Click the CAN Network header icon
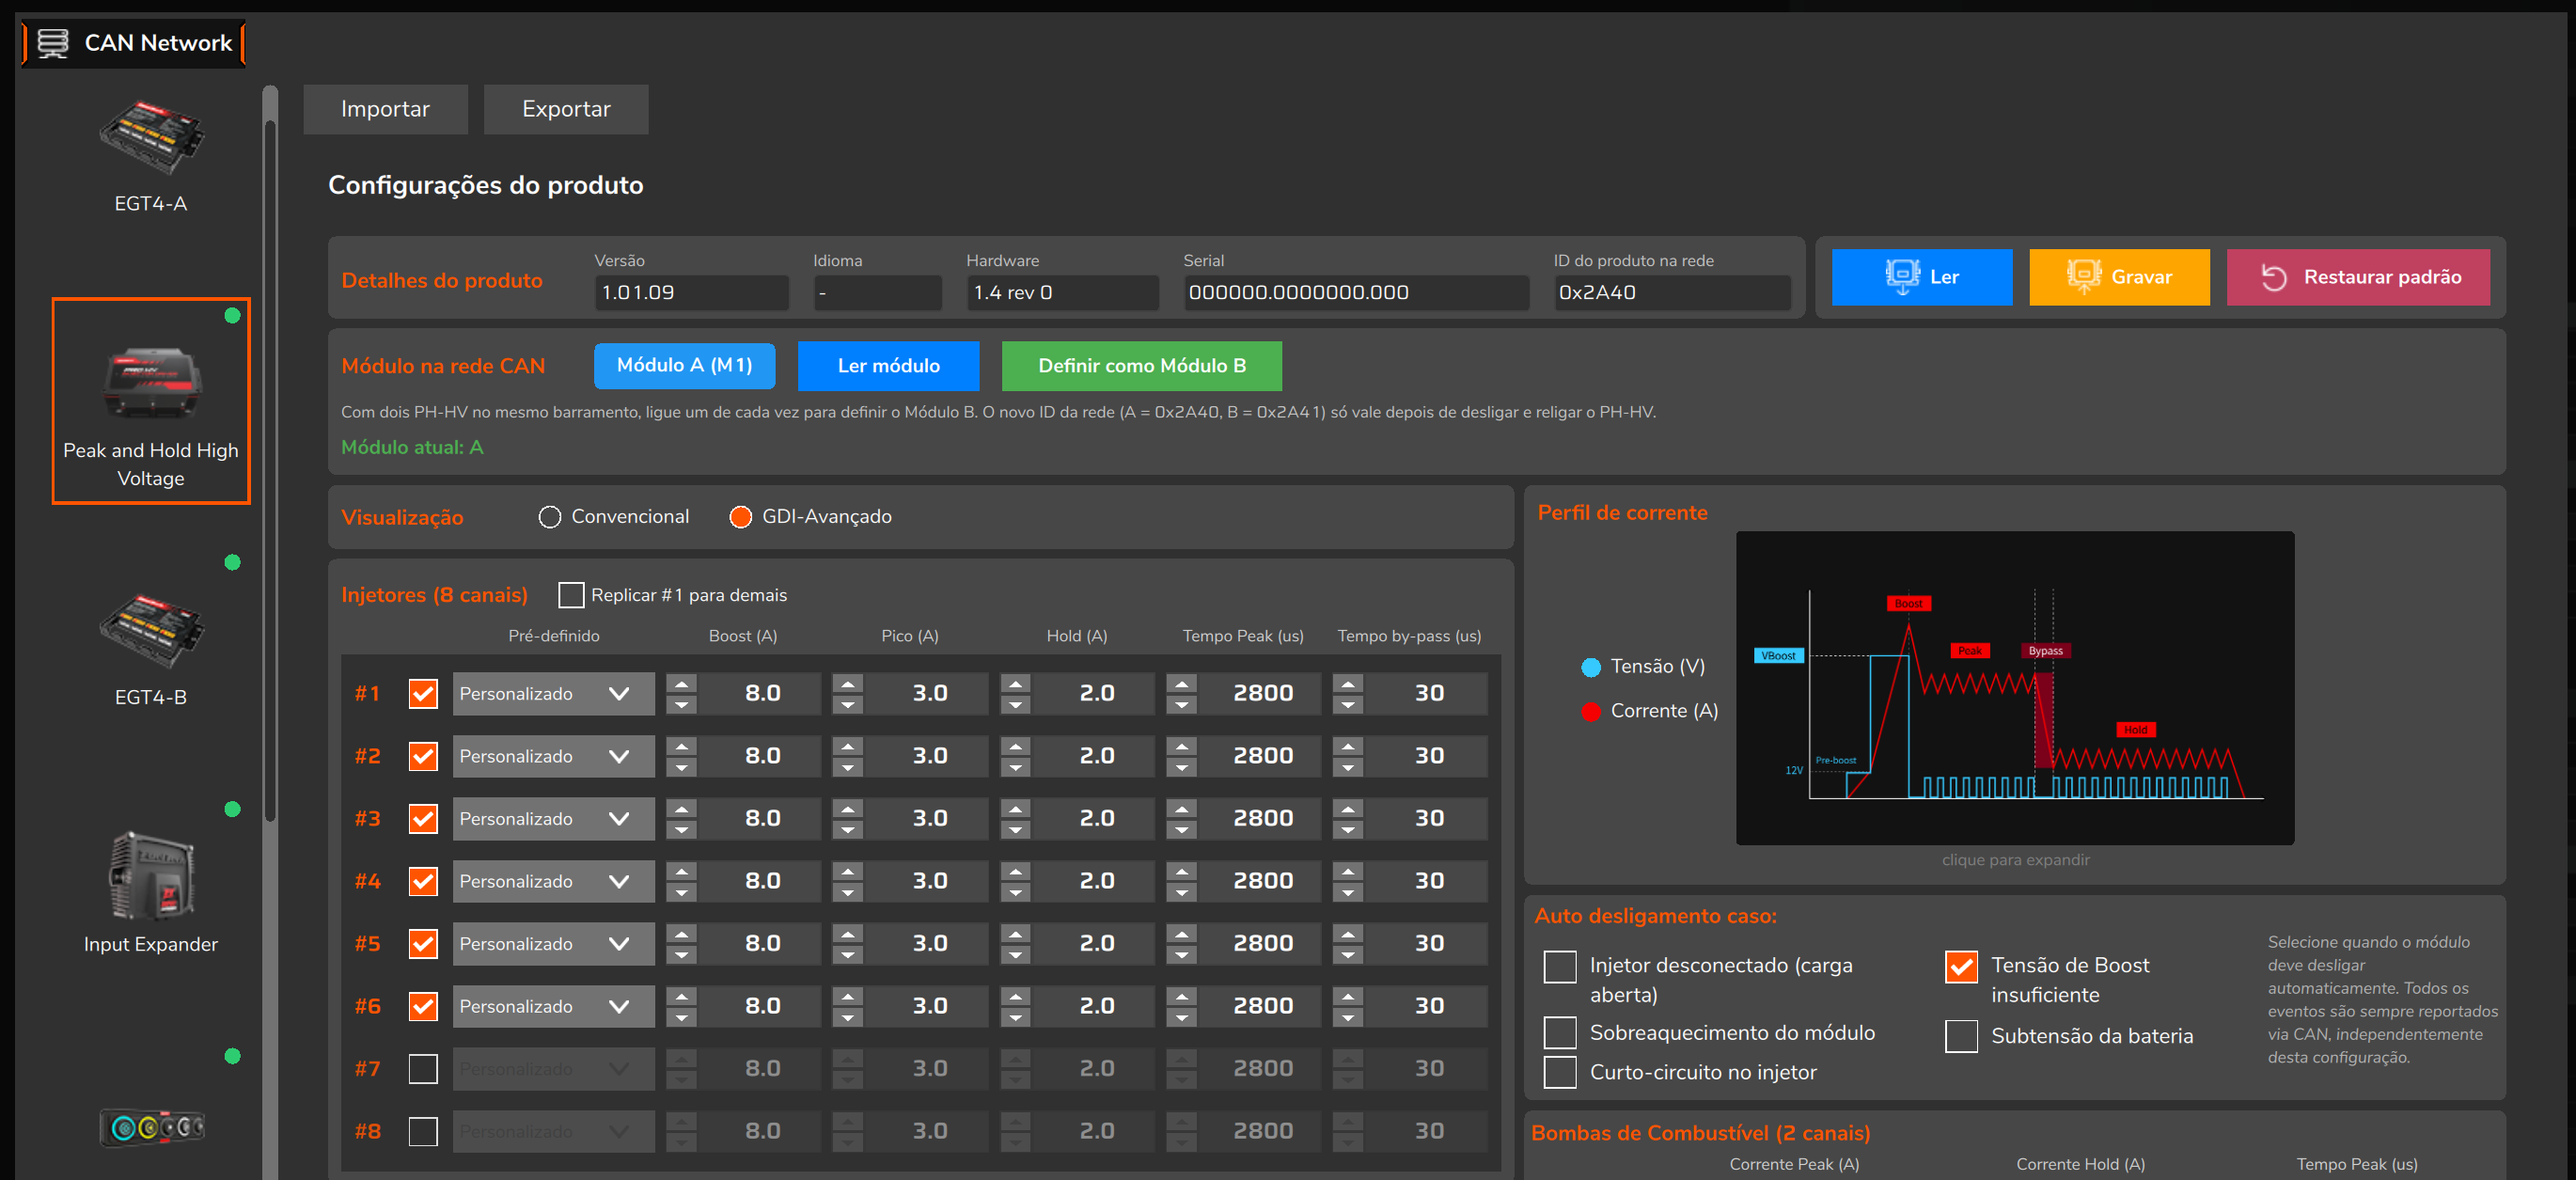This screenshot has width=2576, height=1180. 53,43
